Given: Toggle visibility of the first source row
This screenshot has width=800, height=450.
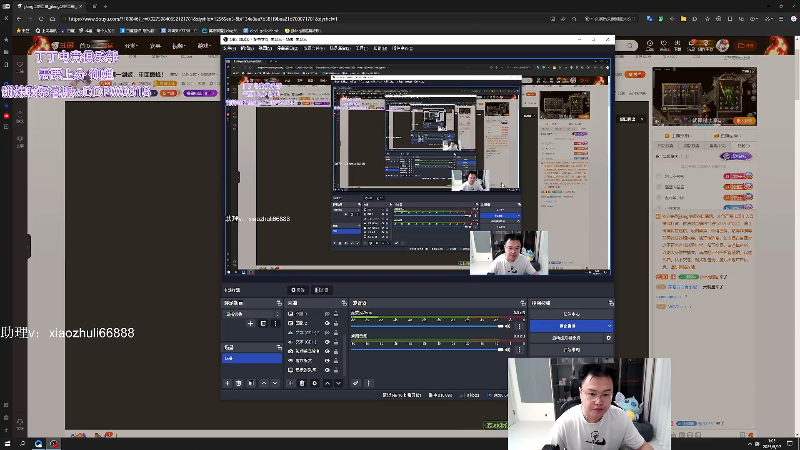Looking at the screenshot, I should pos(327,314).
